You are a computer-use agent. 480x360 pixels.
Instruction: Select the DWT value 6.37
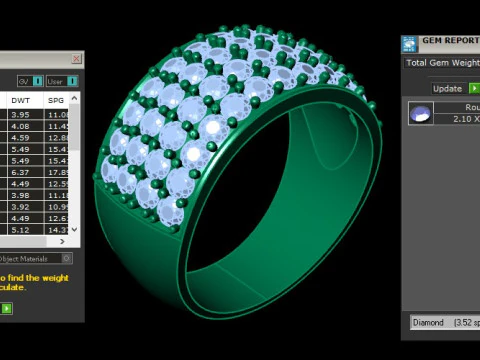(20, 172)
